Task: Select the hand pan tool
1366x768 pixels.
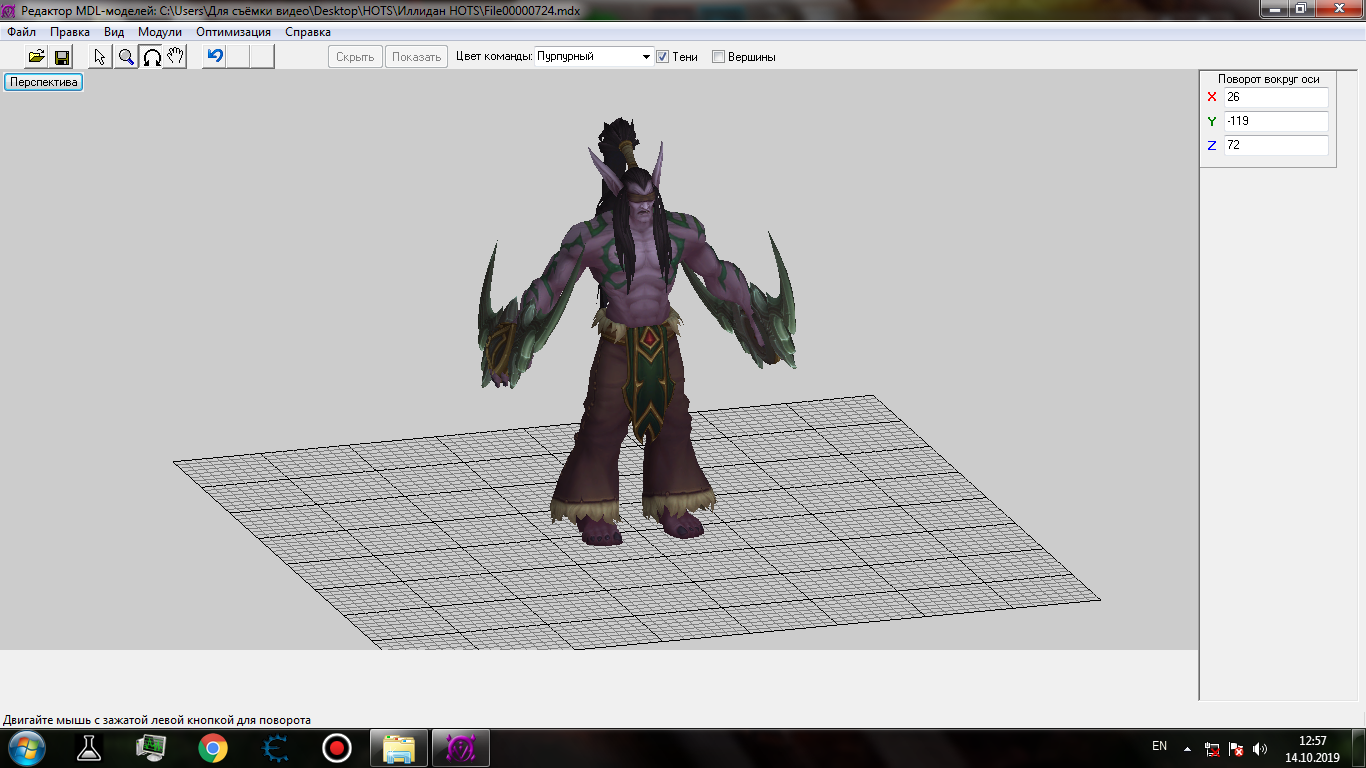Action: (x=175, y=57)
